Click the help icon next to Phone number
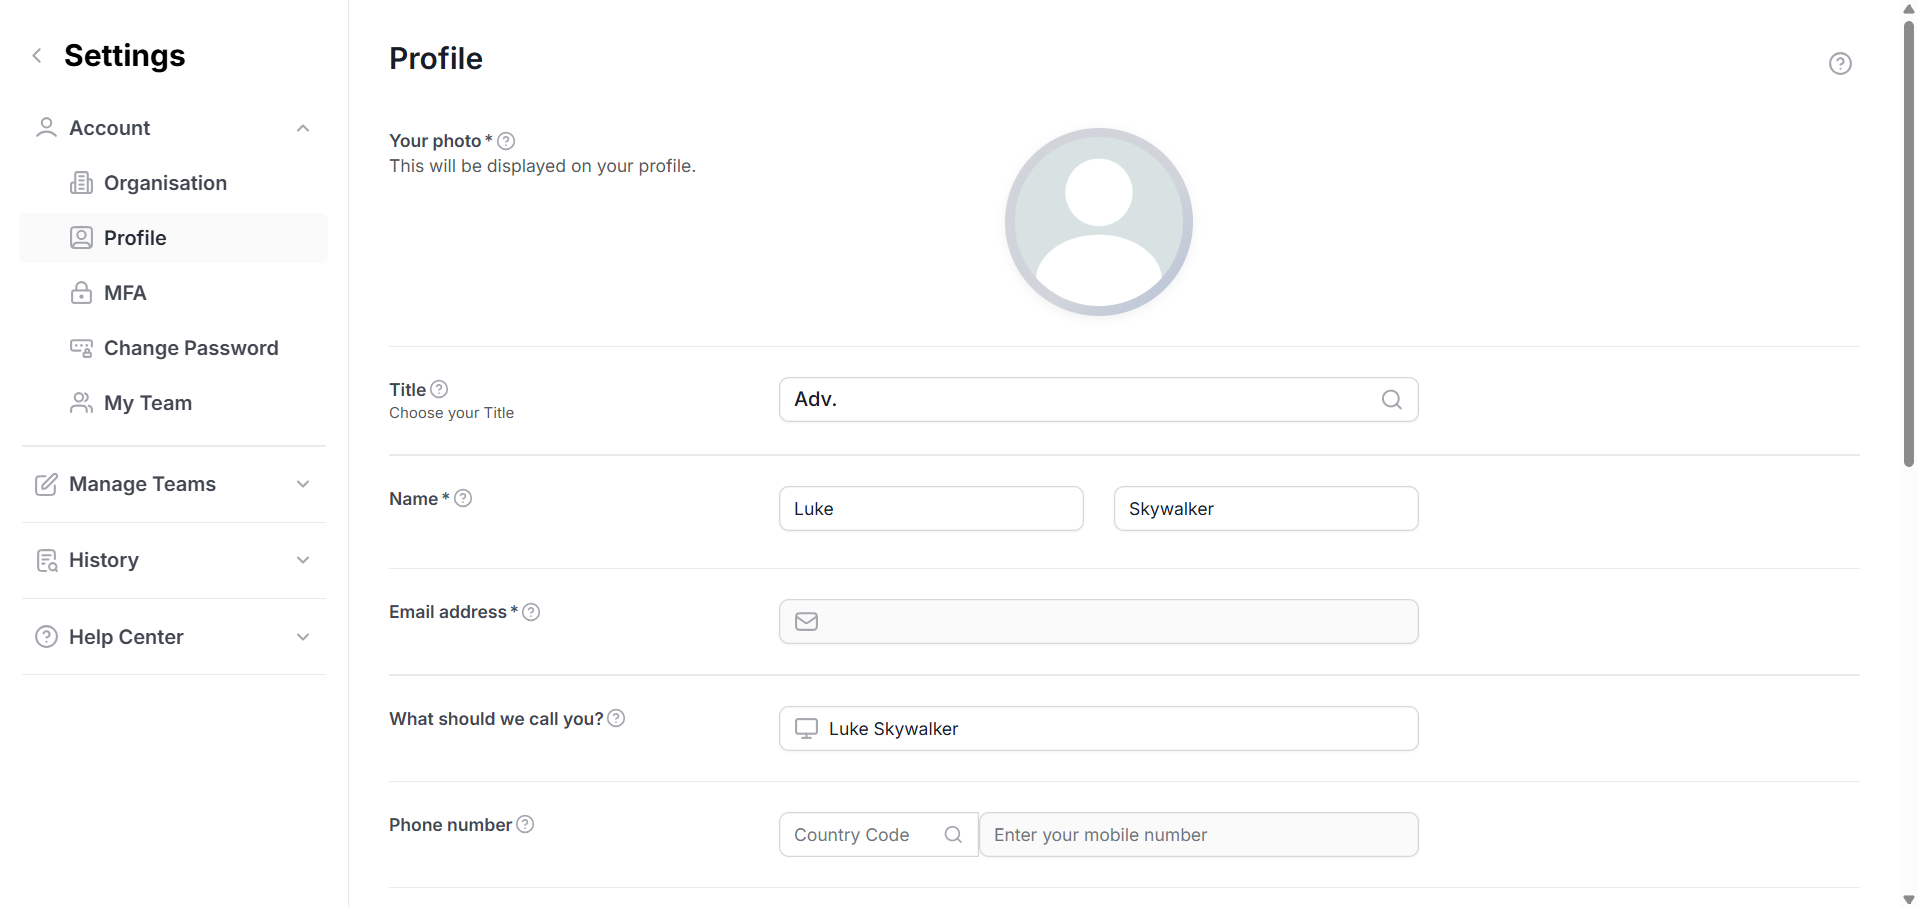Viewport: 1917px width, 907px height. [525, 824]
